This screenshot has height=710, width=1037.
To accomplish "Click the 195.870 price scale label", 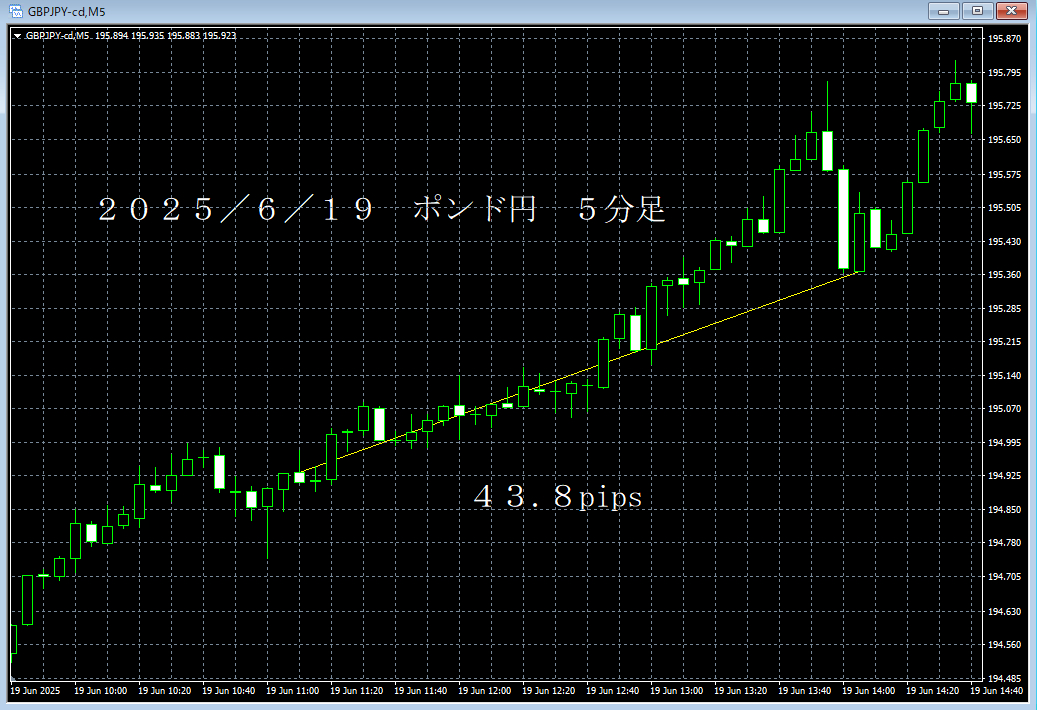I will (x=1004, y=39).
